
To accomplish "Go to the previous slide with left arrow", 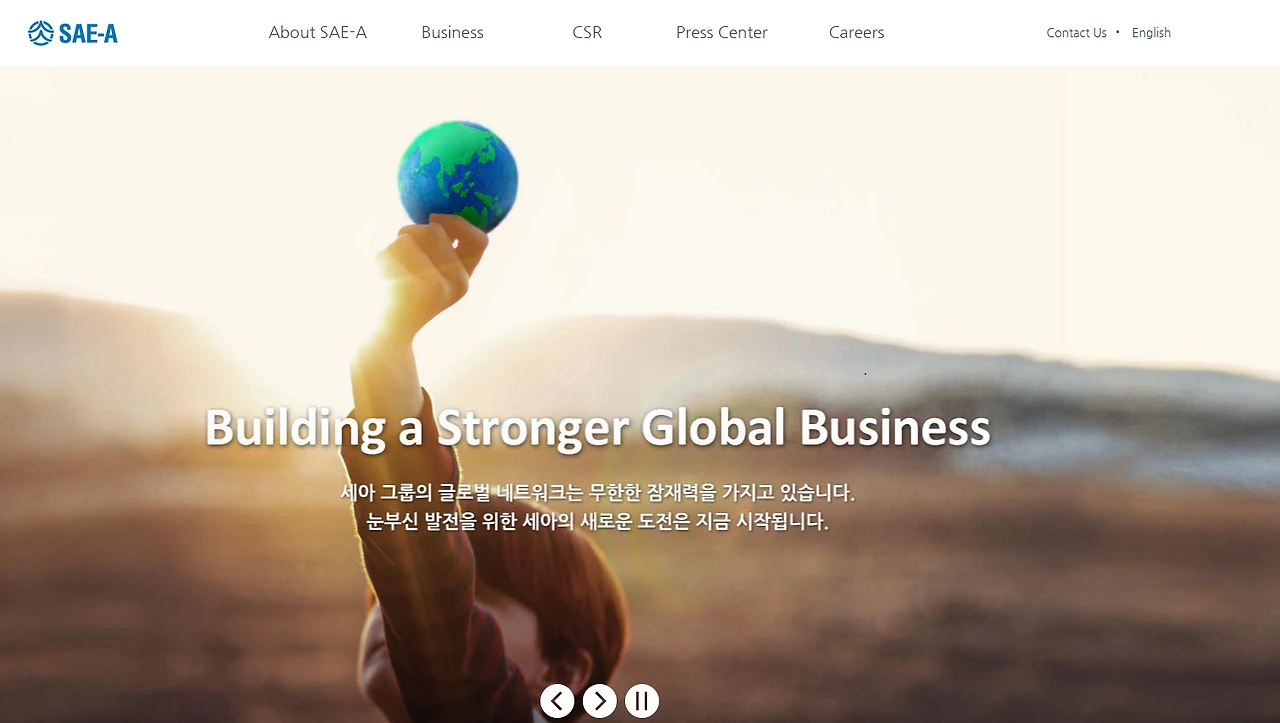I will coord(557,701).
